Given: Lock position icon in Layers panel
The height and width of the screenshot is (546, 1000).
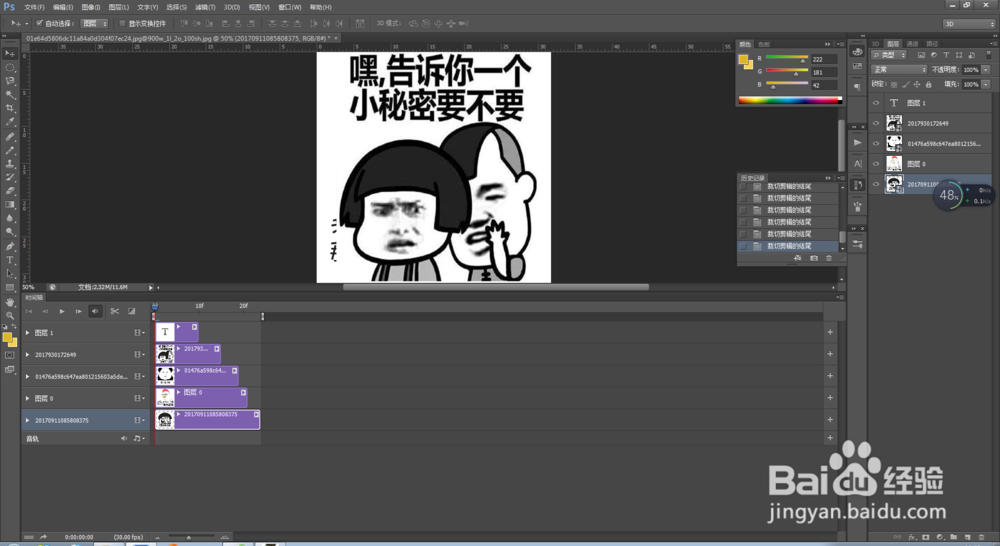Looking at the screenshot, I should (916, 84).
